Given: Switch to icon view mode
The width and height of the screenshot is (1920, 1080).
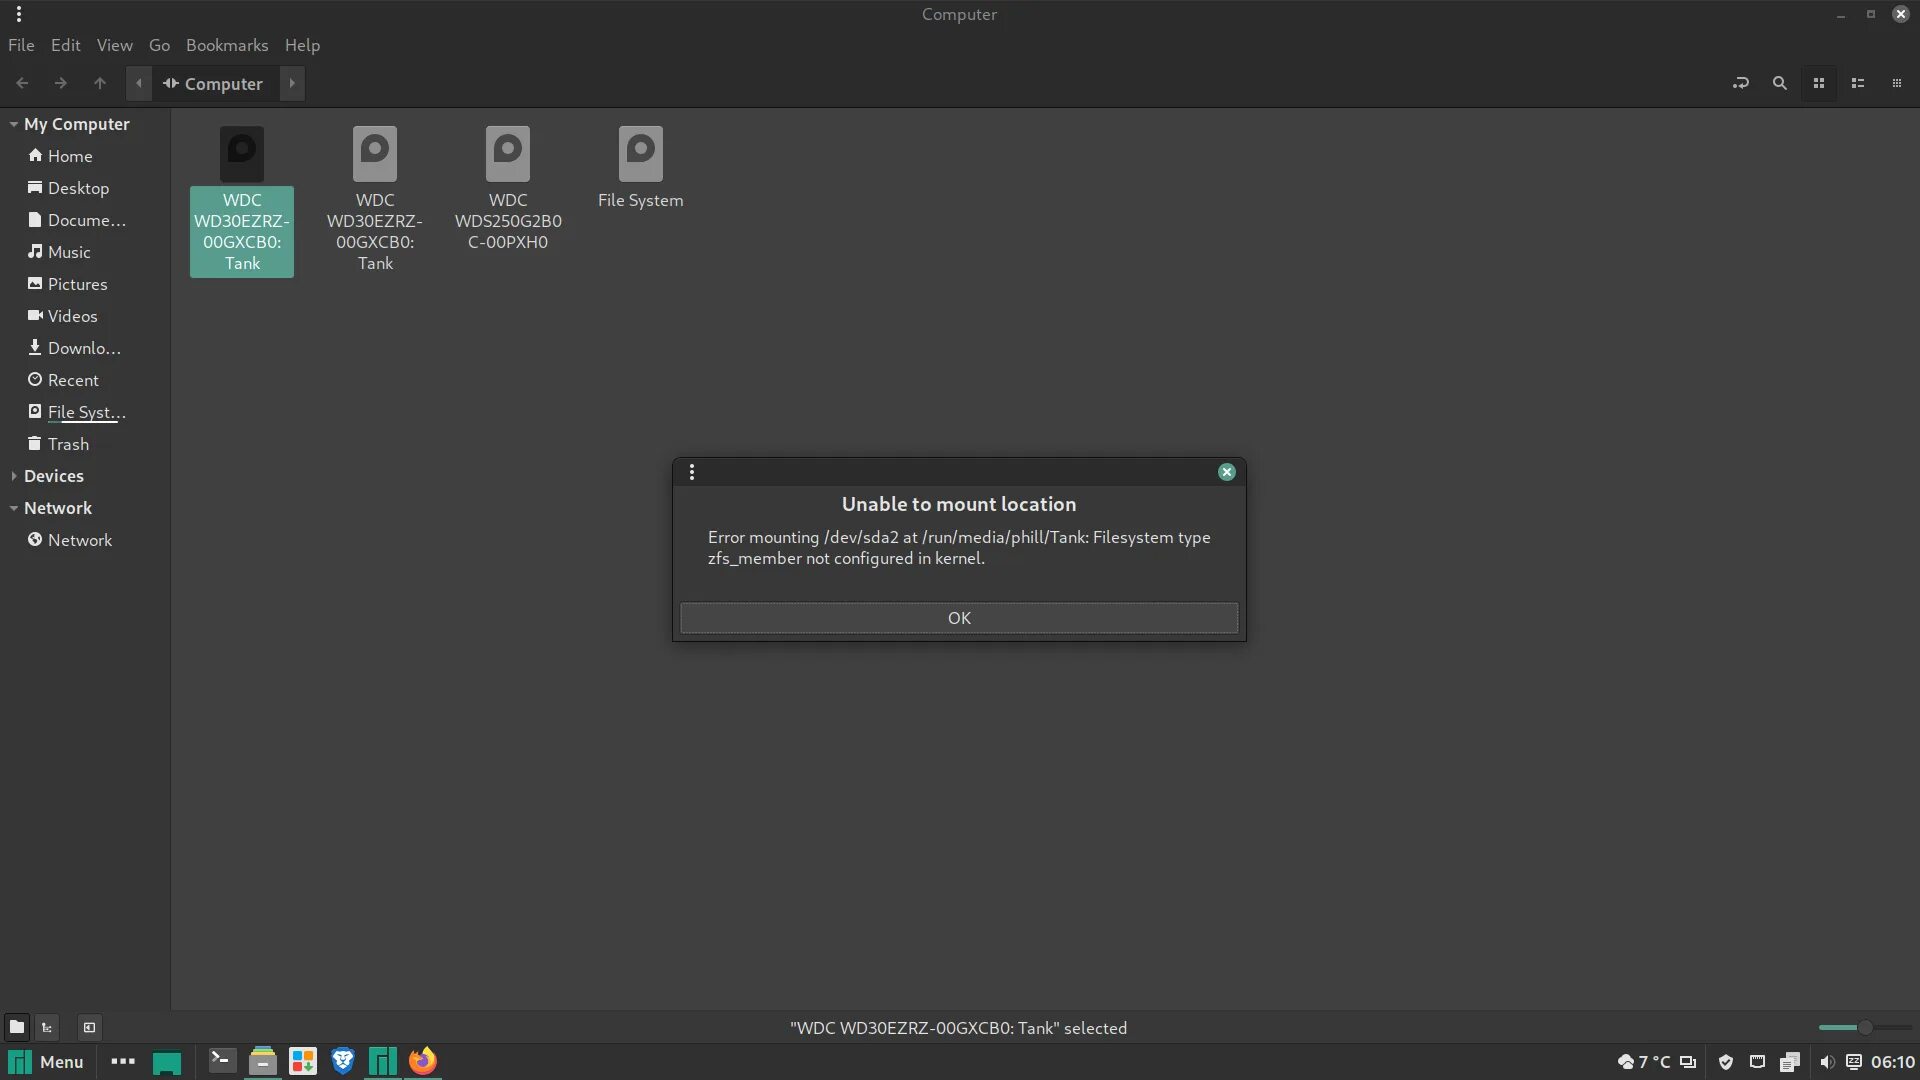Looking at the screenshot, I should tap(1819, 83).
